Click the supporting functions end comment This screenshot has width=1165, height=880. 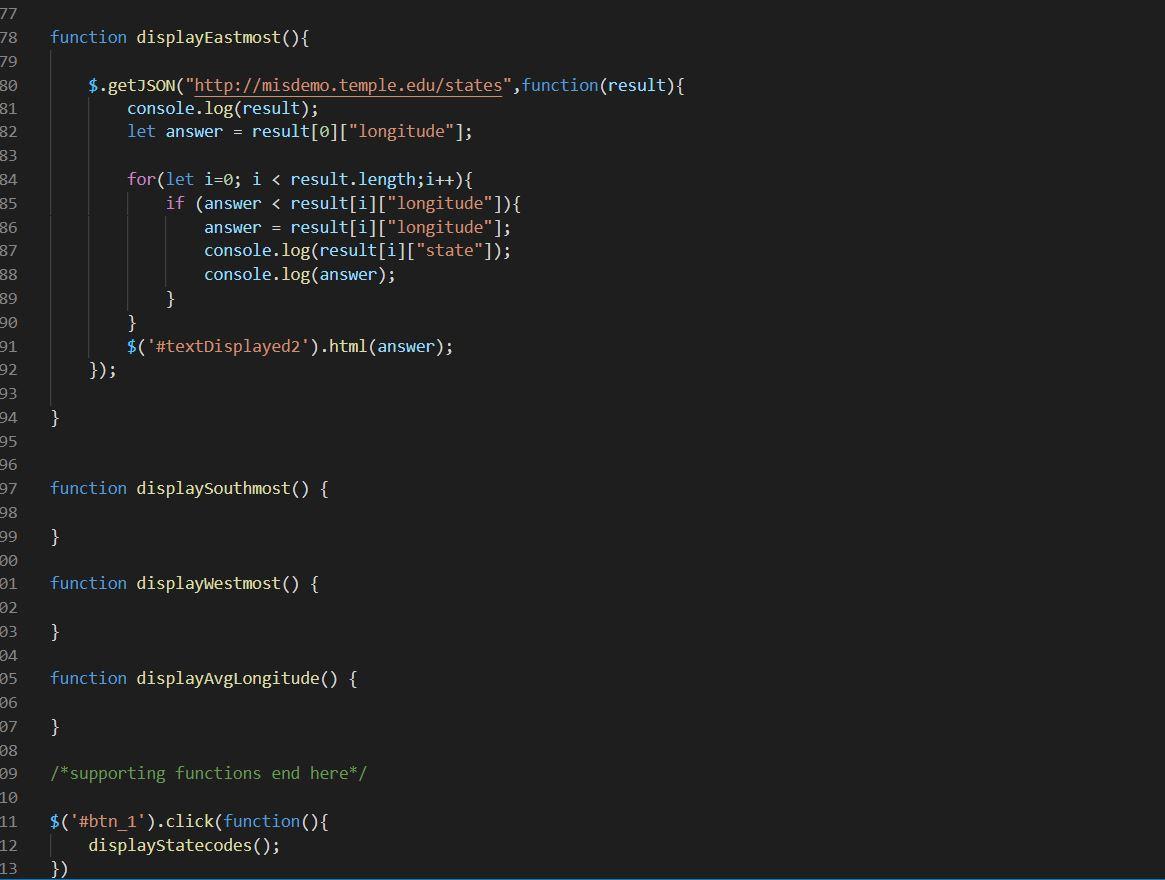pyautogui.click(x=208, y=773)
